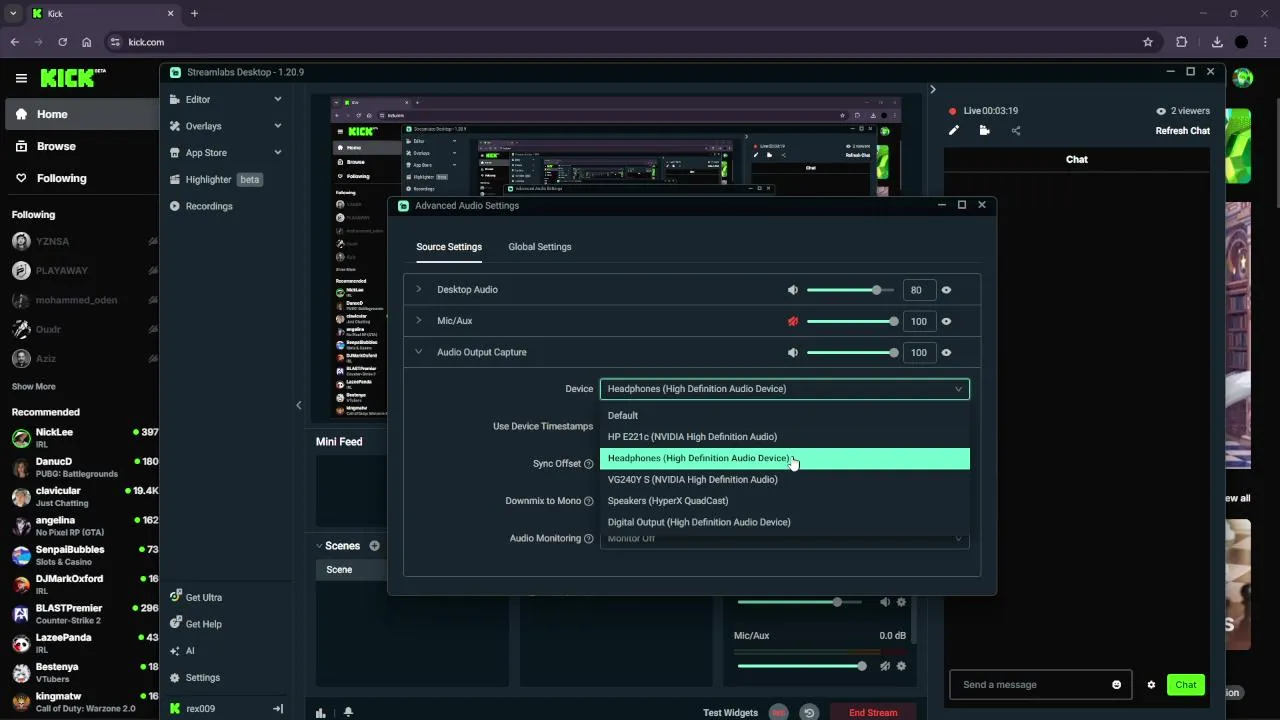The width and height of the screenshot is (1280, 720).
Task: Collapse the Scenes panel dropdown arrow
Action: pyautogui.click(x=319, y=546)
